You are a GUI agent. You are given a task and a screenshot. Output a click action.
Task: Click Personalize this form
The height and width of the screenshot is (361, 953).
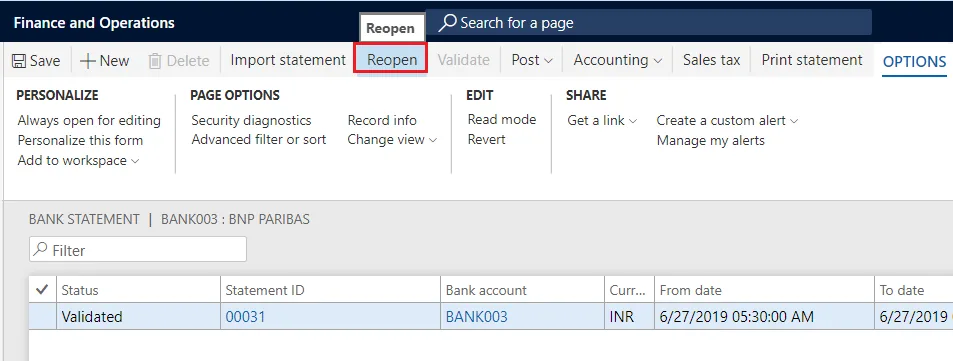pos(80,140)
